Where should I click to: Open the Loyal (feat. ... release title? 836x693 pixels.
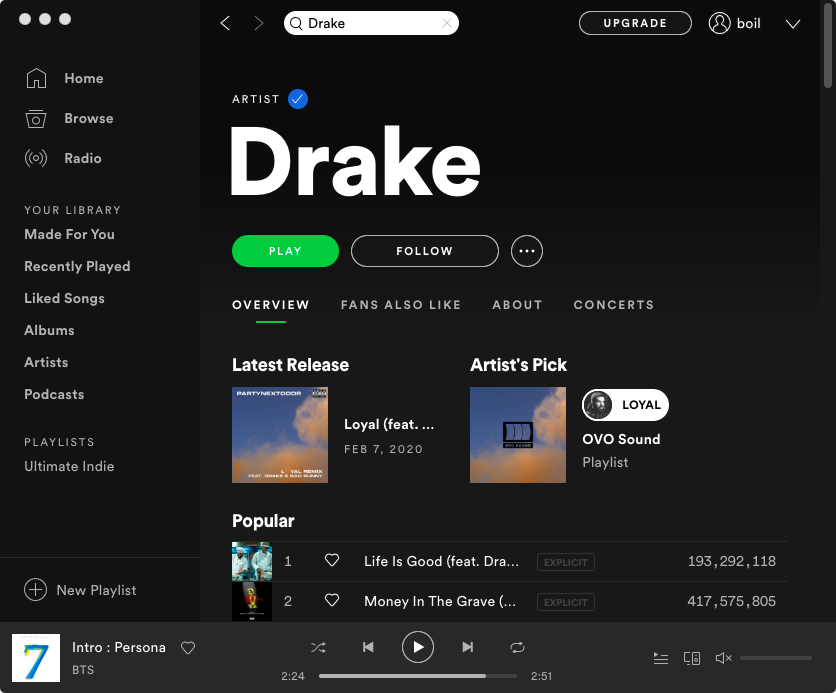389,424
